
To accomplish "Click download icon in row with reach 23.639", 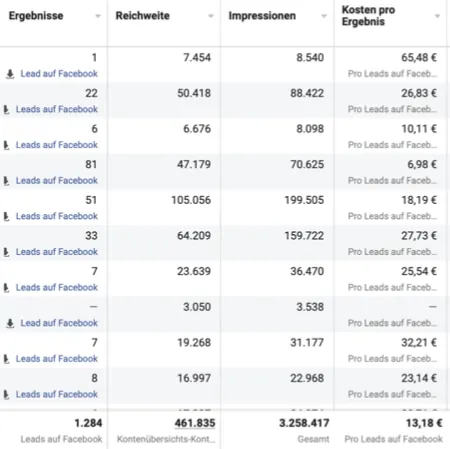I will coord(6,288).
